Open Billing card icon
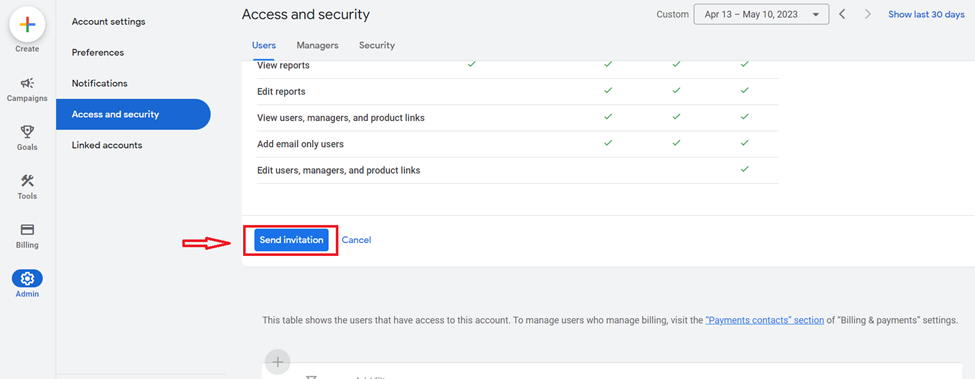Screen dimensions: 975x379 (27, 229)
